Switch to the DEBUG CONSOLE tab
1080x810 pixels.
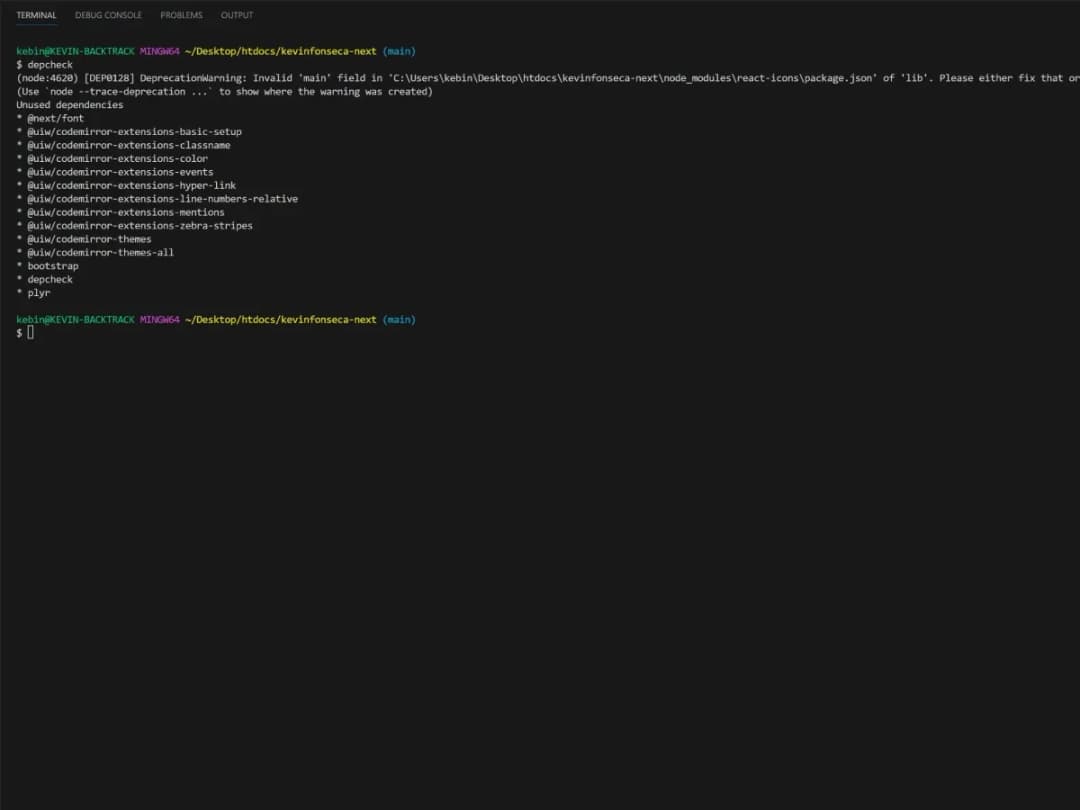pos(108,14)
